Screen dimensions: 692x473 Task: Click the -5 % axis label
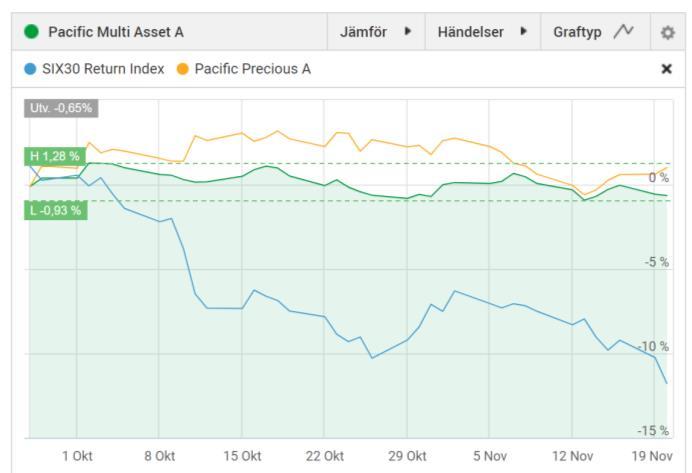coord(657,262)
